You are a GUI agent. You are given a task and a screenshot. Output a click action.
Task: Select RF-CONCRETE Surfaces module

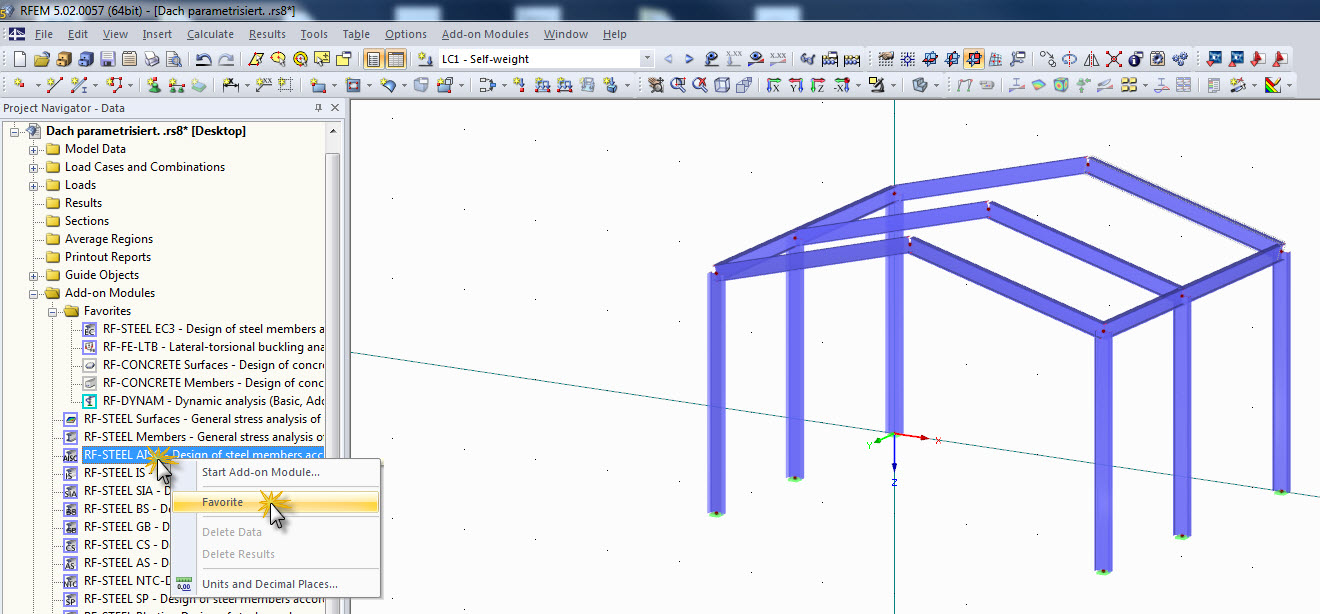tap(213, 365)
